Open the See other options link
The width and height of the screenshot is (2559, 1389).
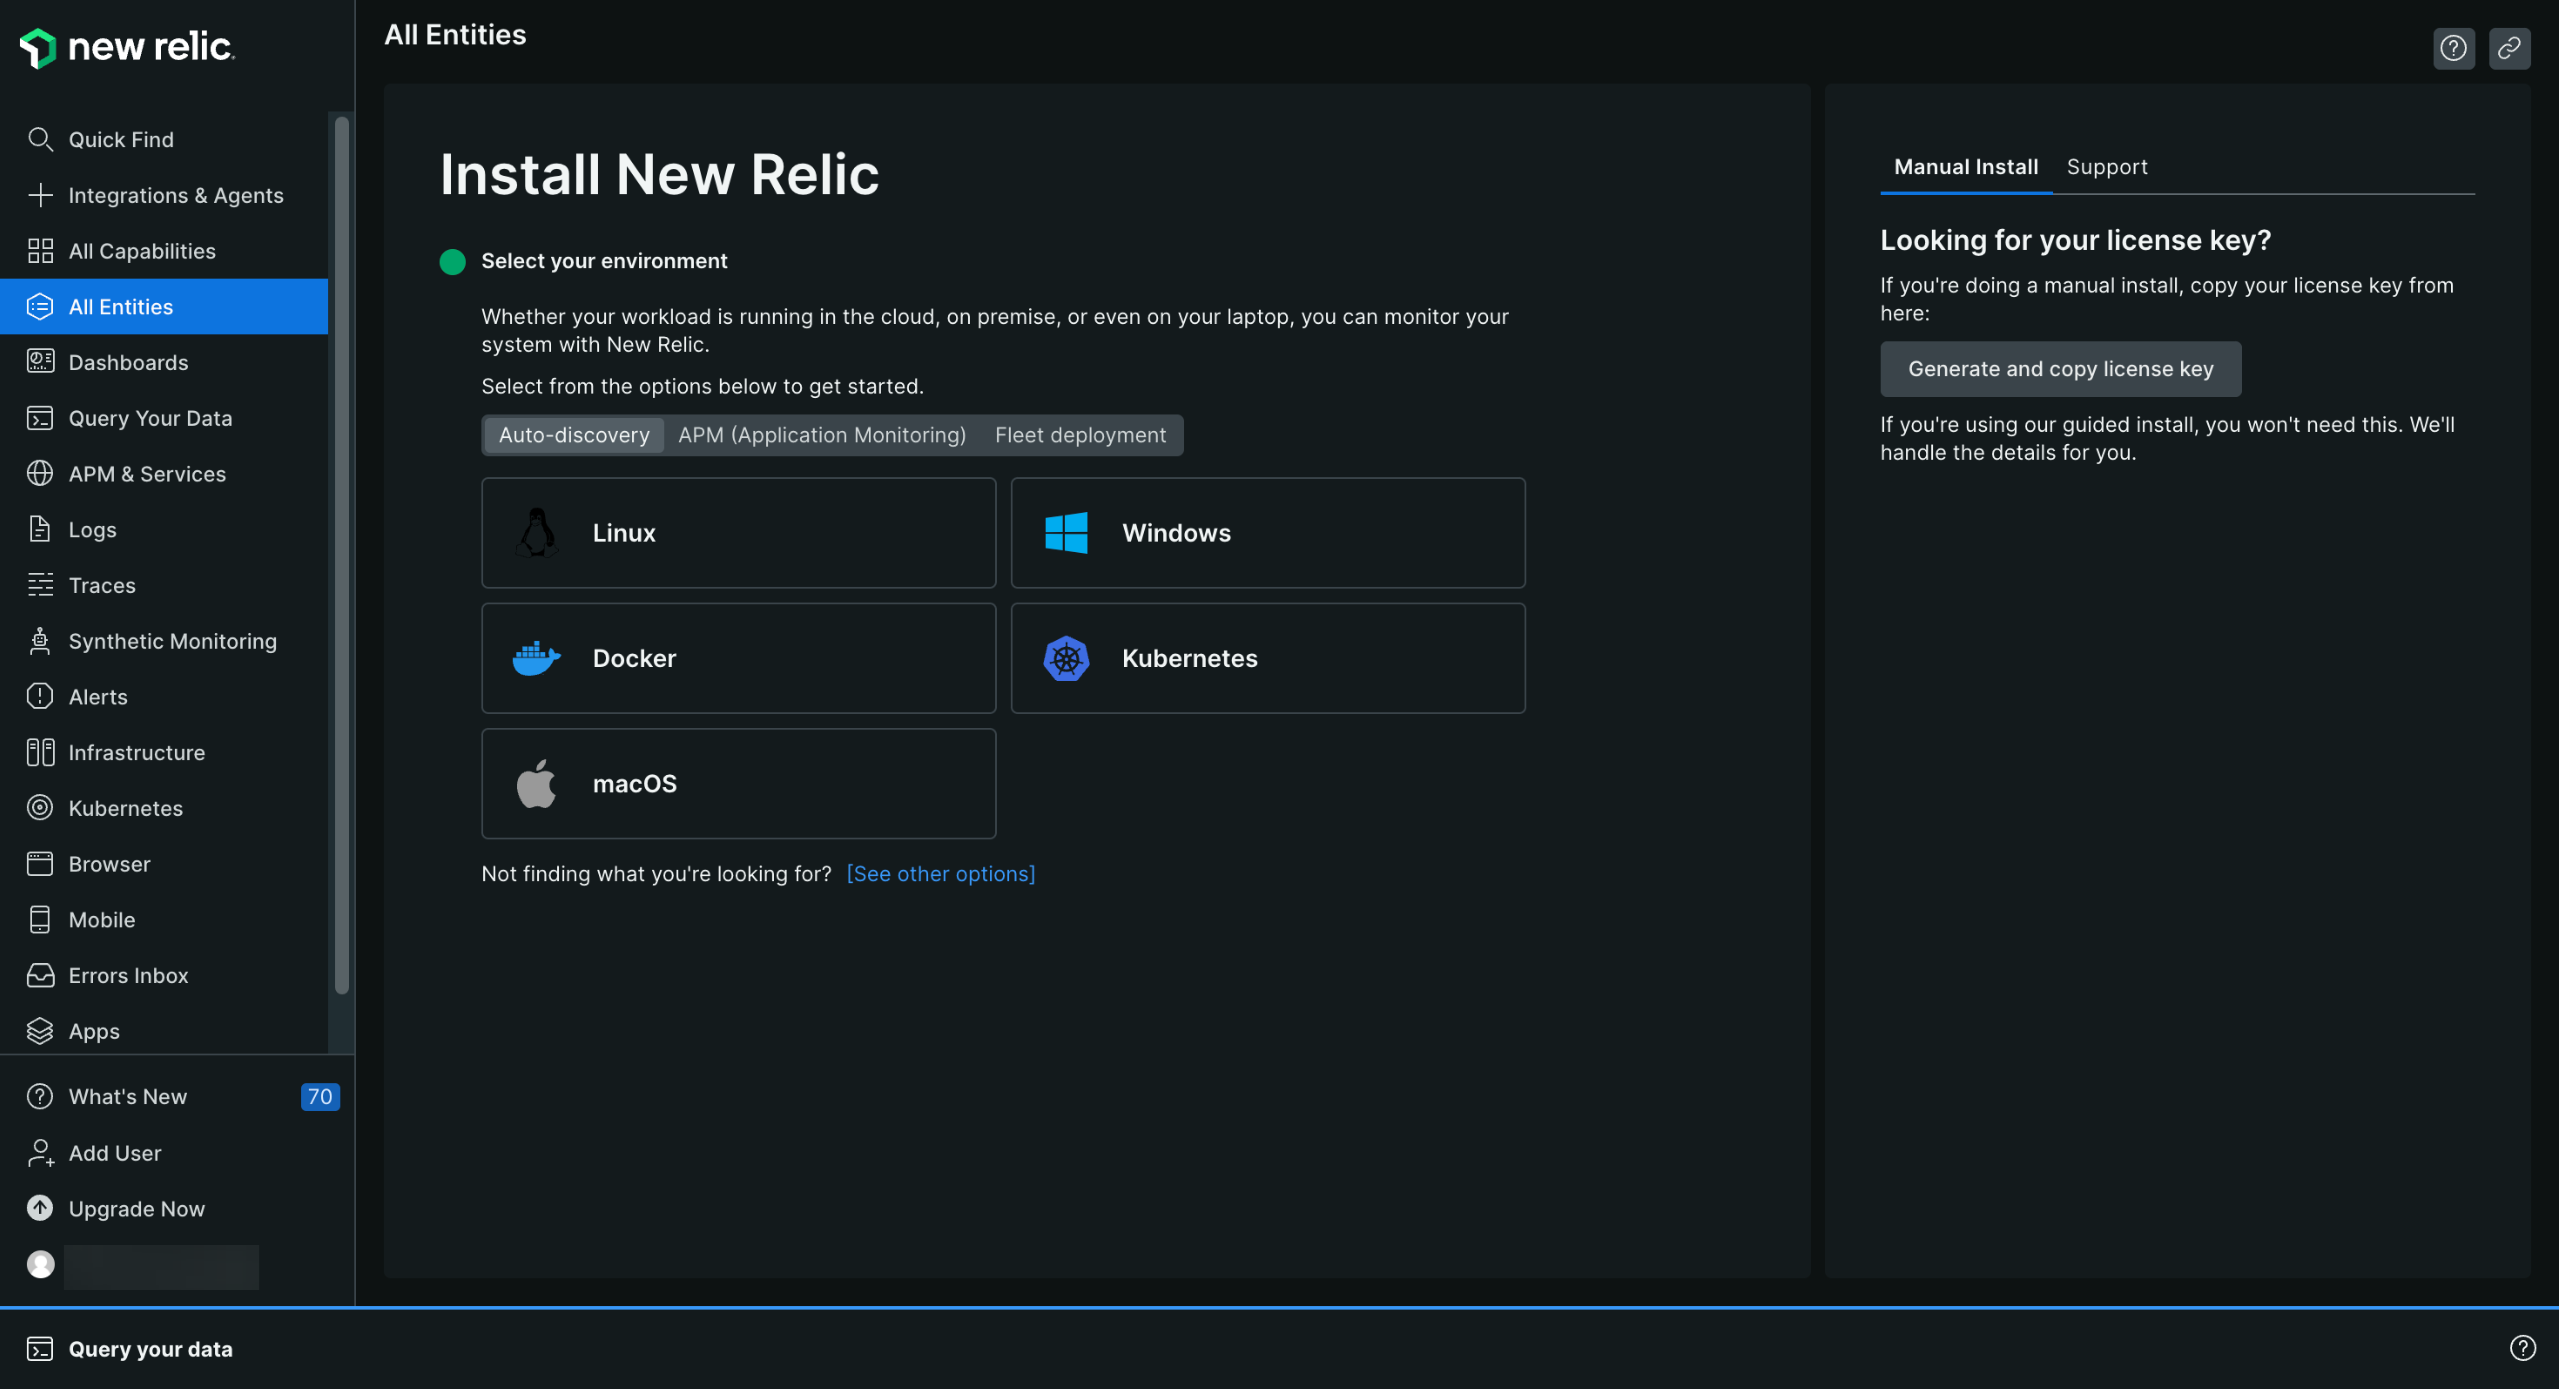940,874
